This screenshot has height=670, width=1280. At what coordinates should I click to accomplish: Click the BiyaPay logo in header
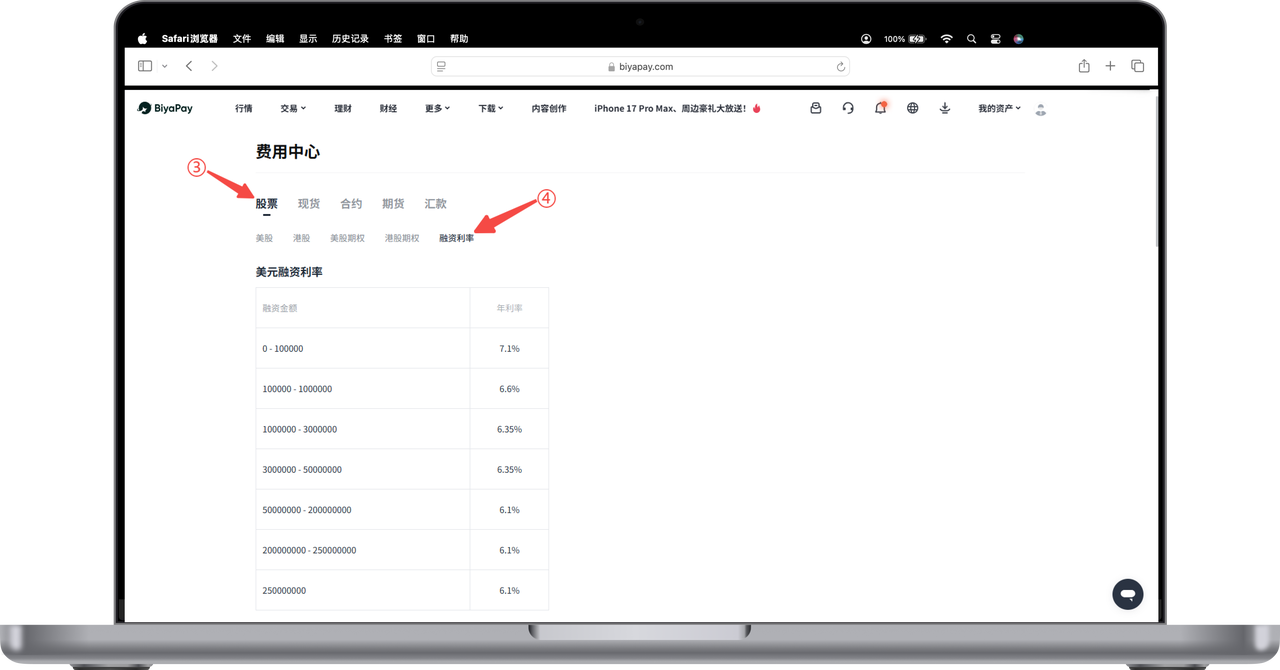point(165,108)
